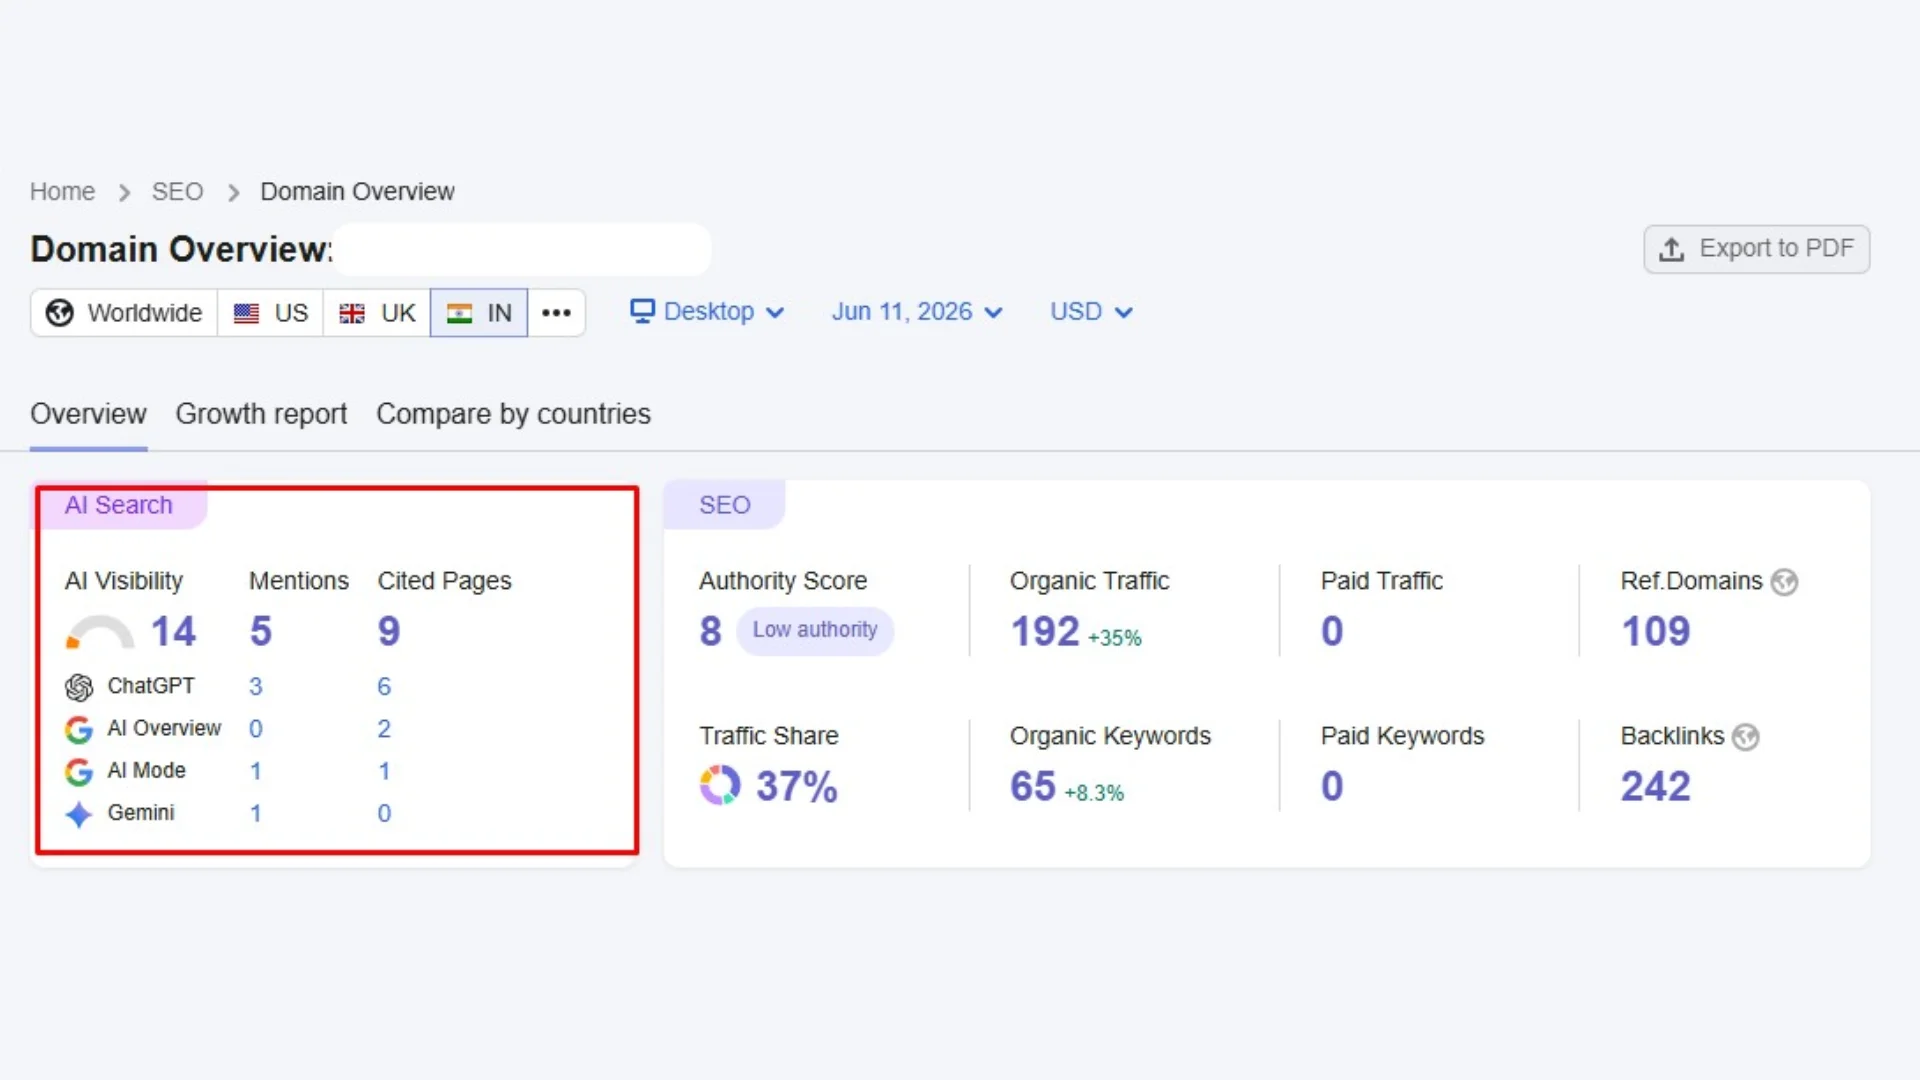
Task: Open Organic Keywords value 65
Action: [x=1033, y=786]
